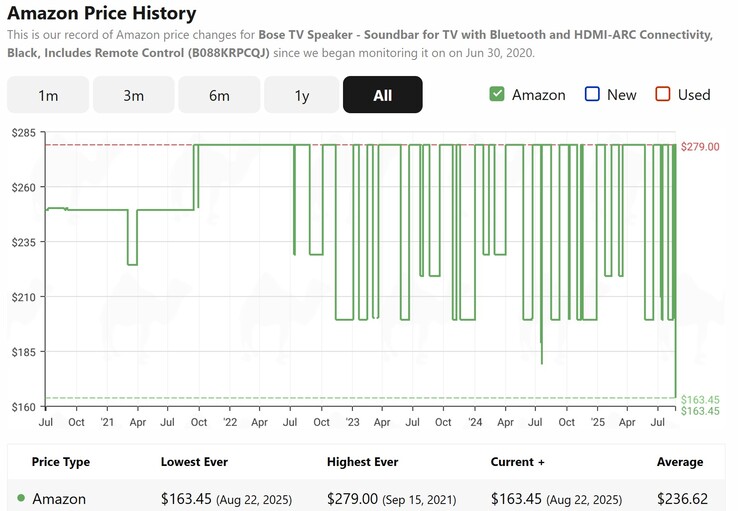Choose the 1y time range
This screenshot has height=511, width=738.
pos(302,95)
